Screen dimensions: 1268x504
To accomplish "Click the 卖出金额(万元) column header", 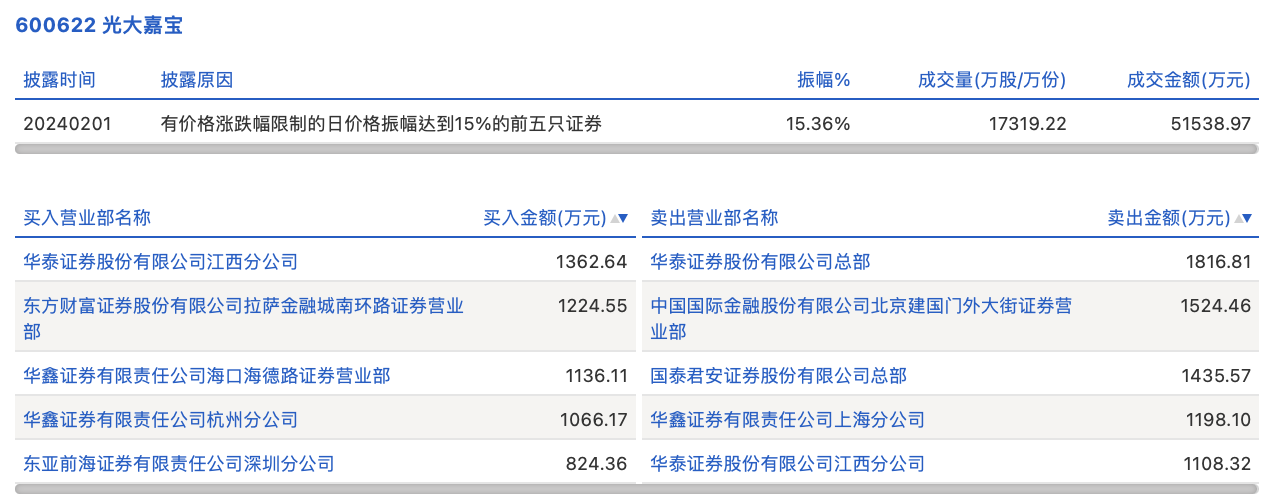I will tap(1168, 218).
